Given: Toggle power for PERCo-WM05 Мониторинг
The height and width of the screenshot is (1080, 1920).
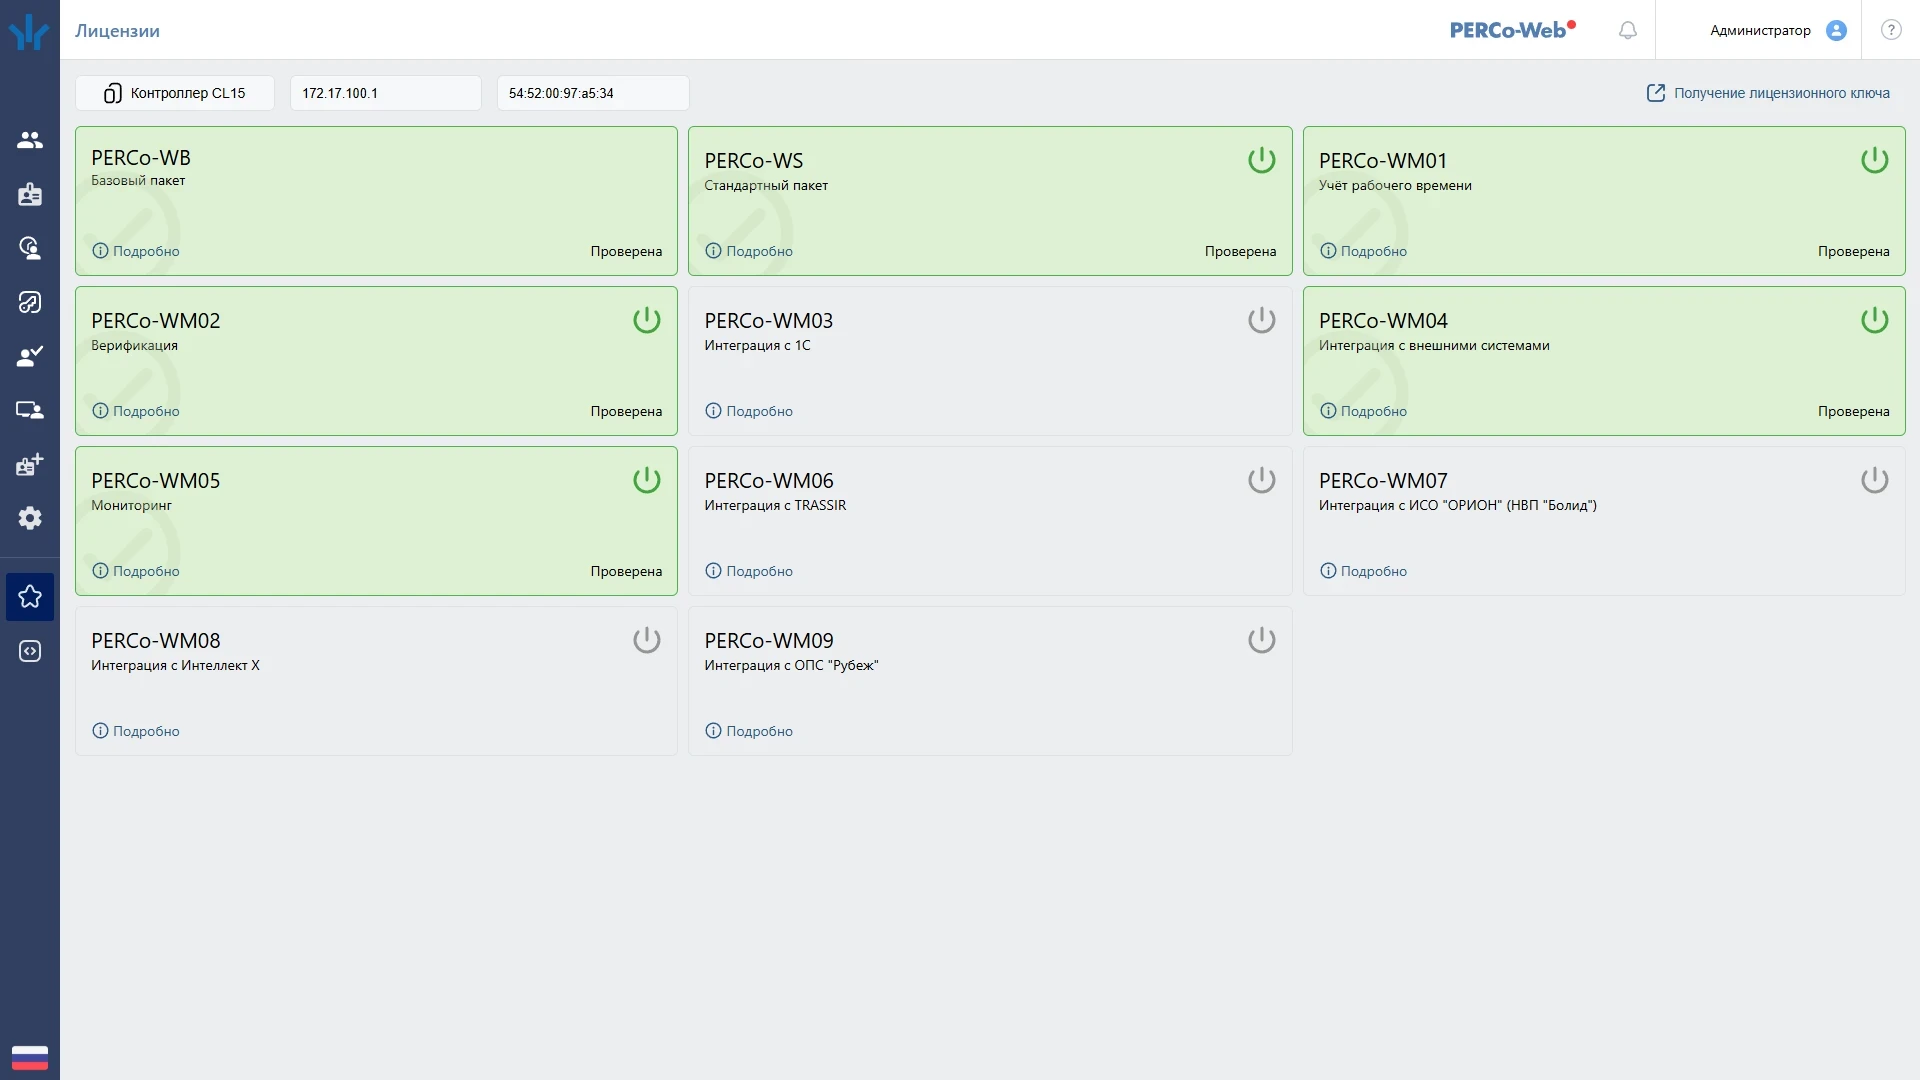Looking at the screenshot, I should pos(647,480).
